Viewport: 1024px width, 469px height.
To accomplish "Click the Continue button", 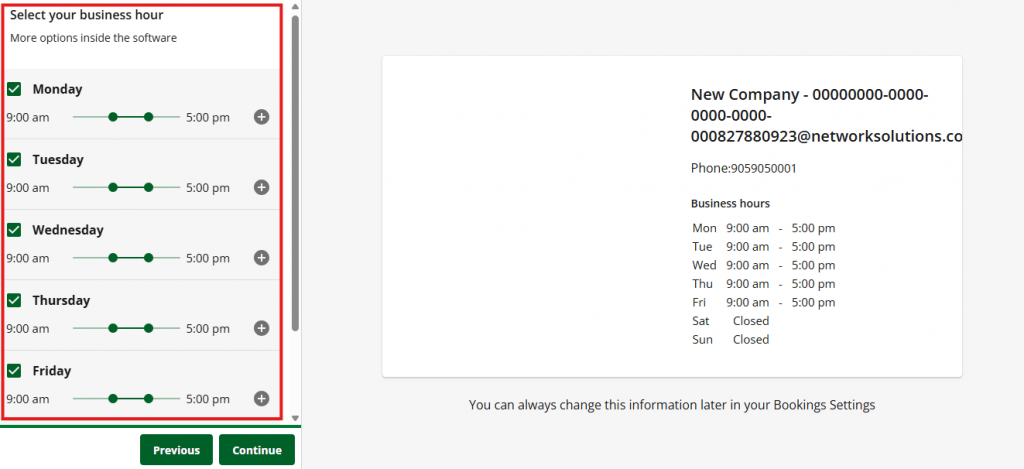I will (257, 450).
